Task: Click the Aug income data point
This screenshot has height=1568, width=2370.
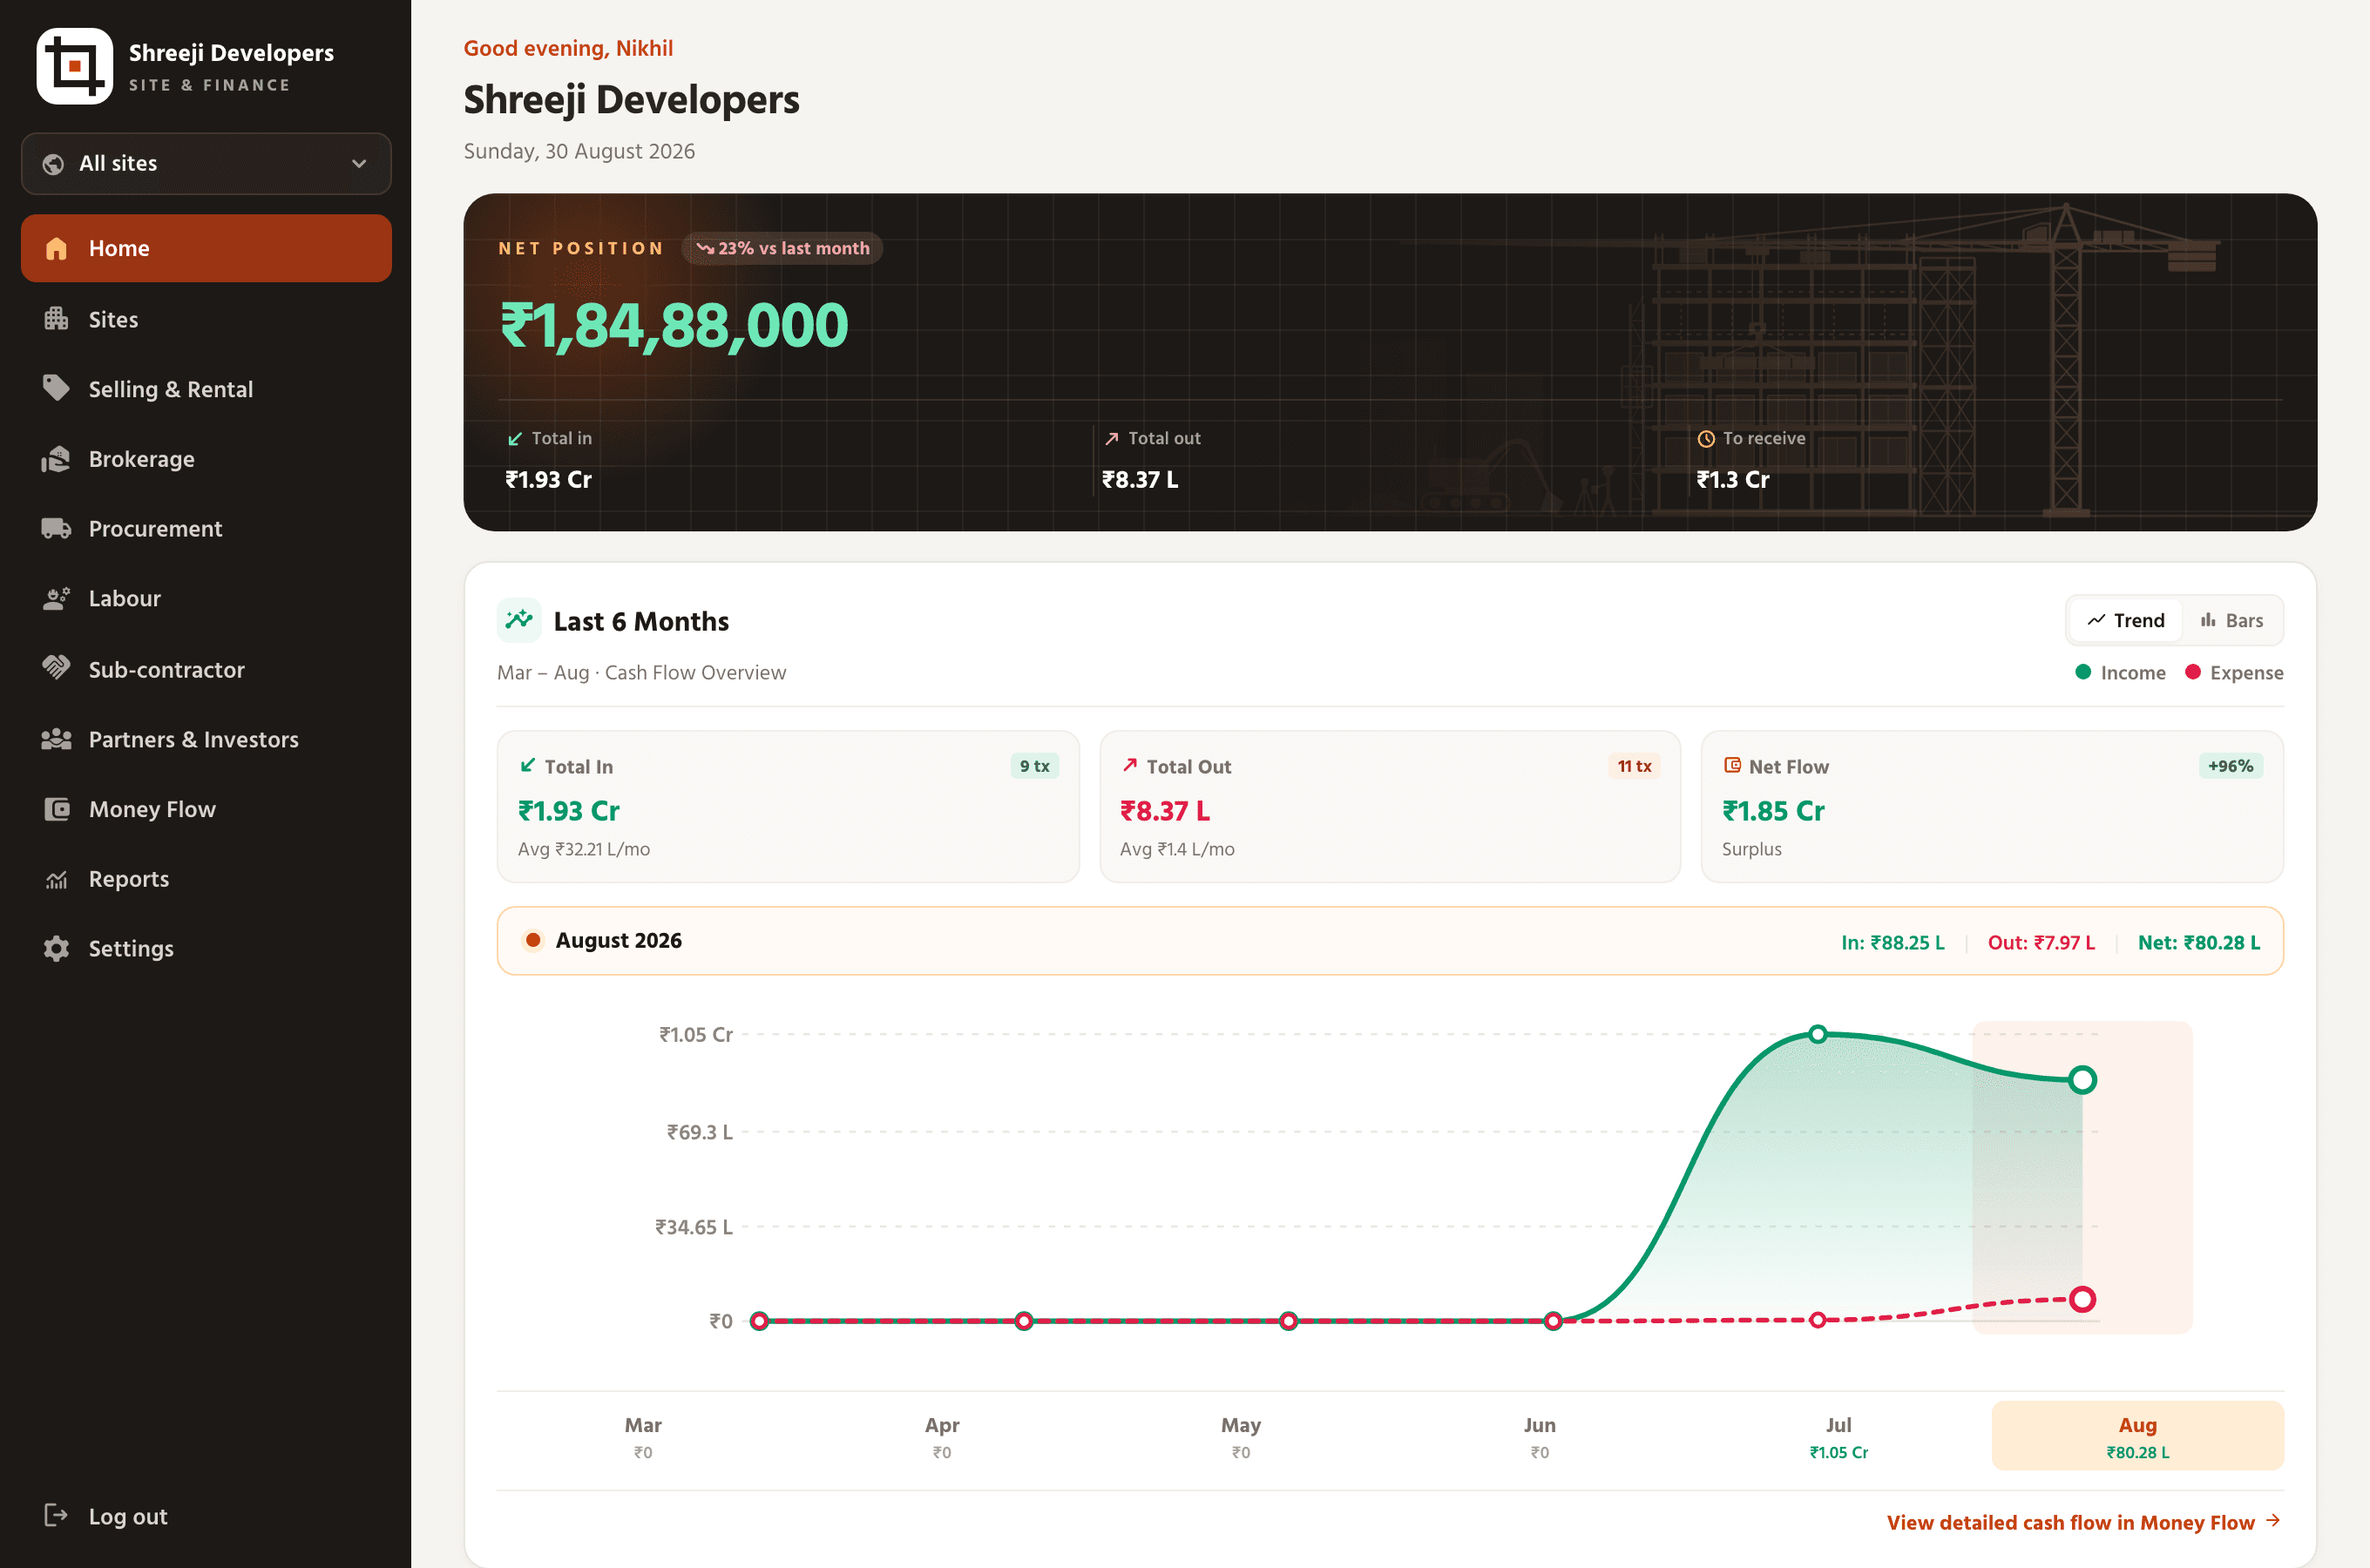Action: click(2082, 1080)
